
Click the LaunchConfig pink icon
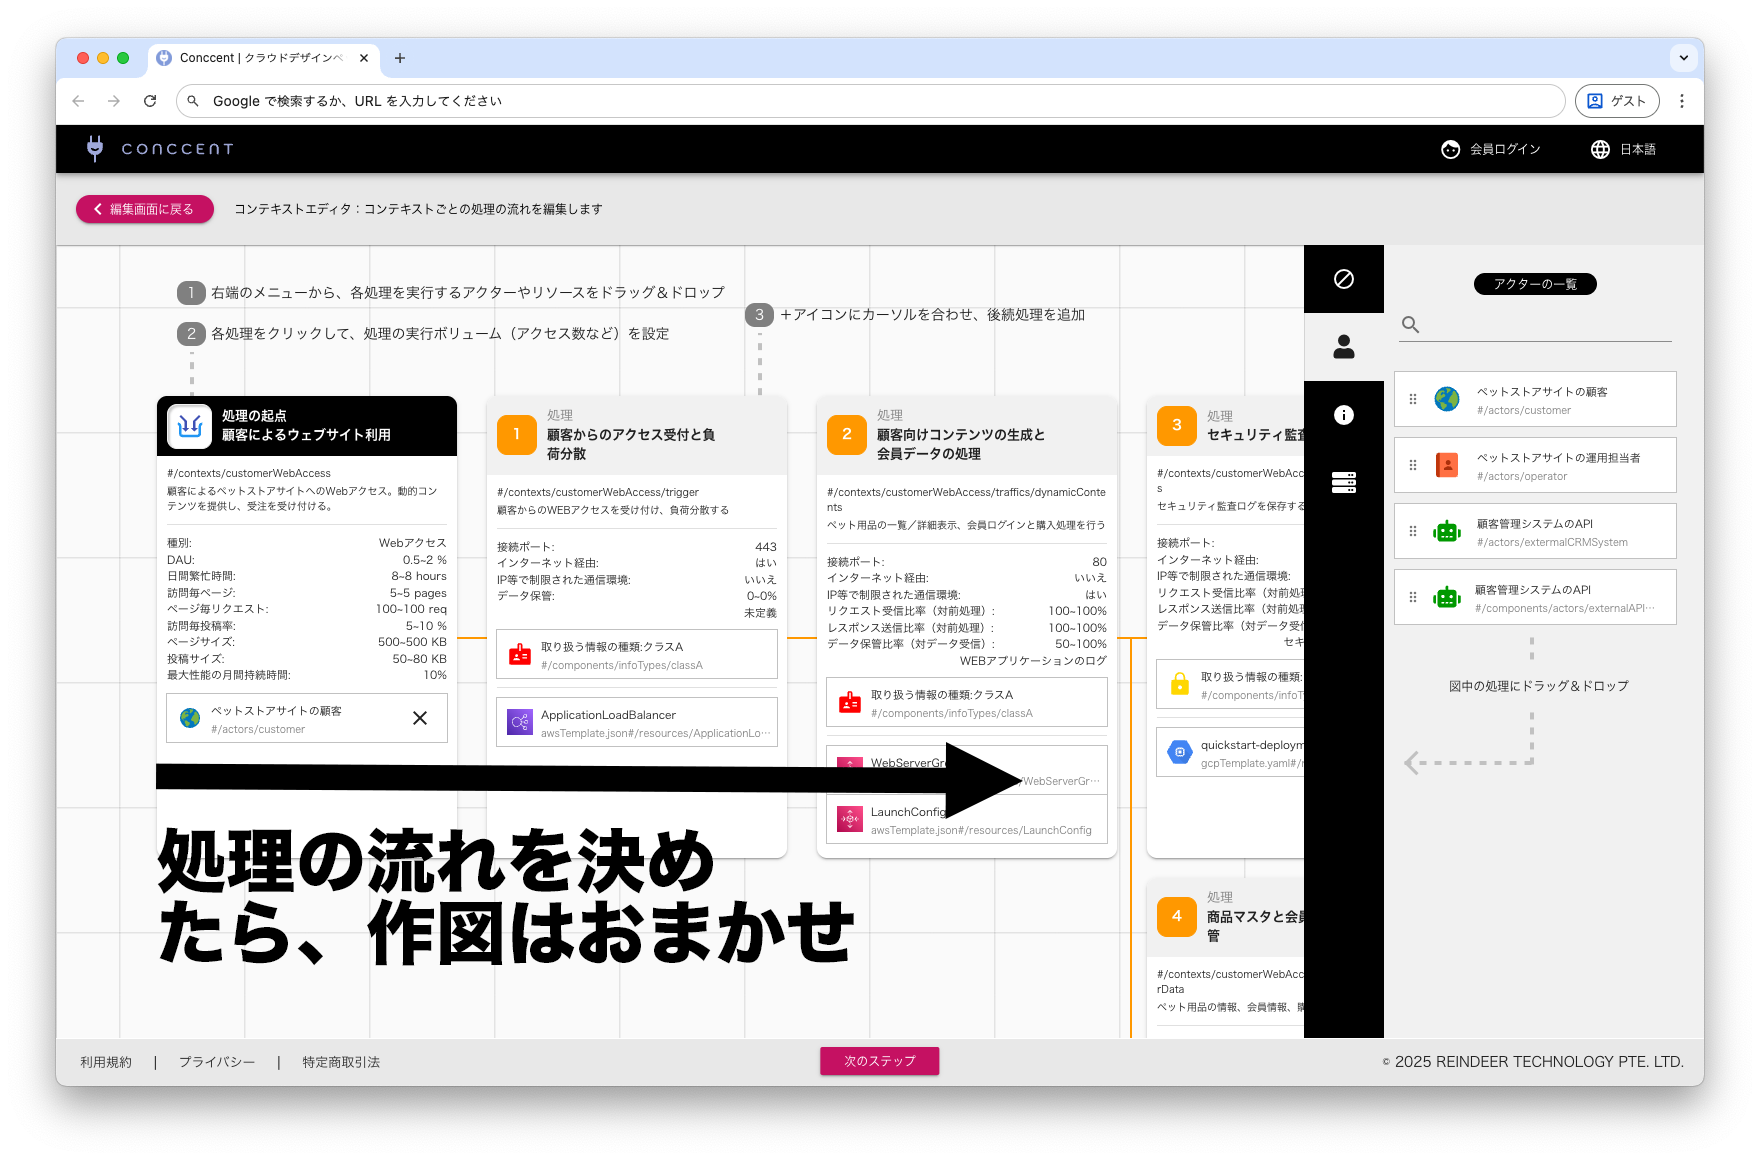(850, 820)
